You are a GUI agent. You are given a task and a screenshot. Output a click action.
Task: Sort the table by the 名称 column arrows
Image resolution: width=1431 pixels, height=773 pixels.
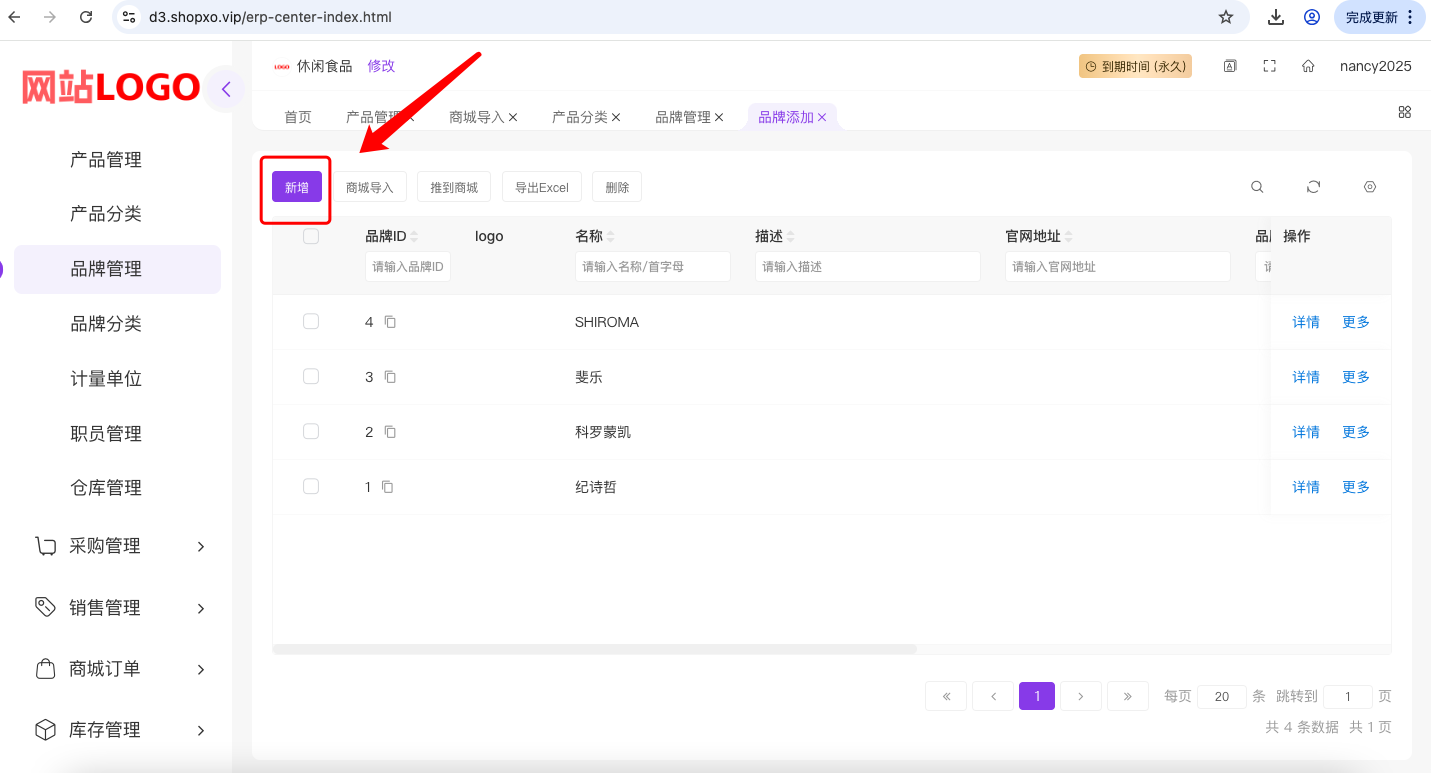coord(611,237)
